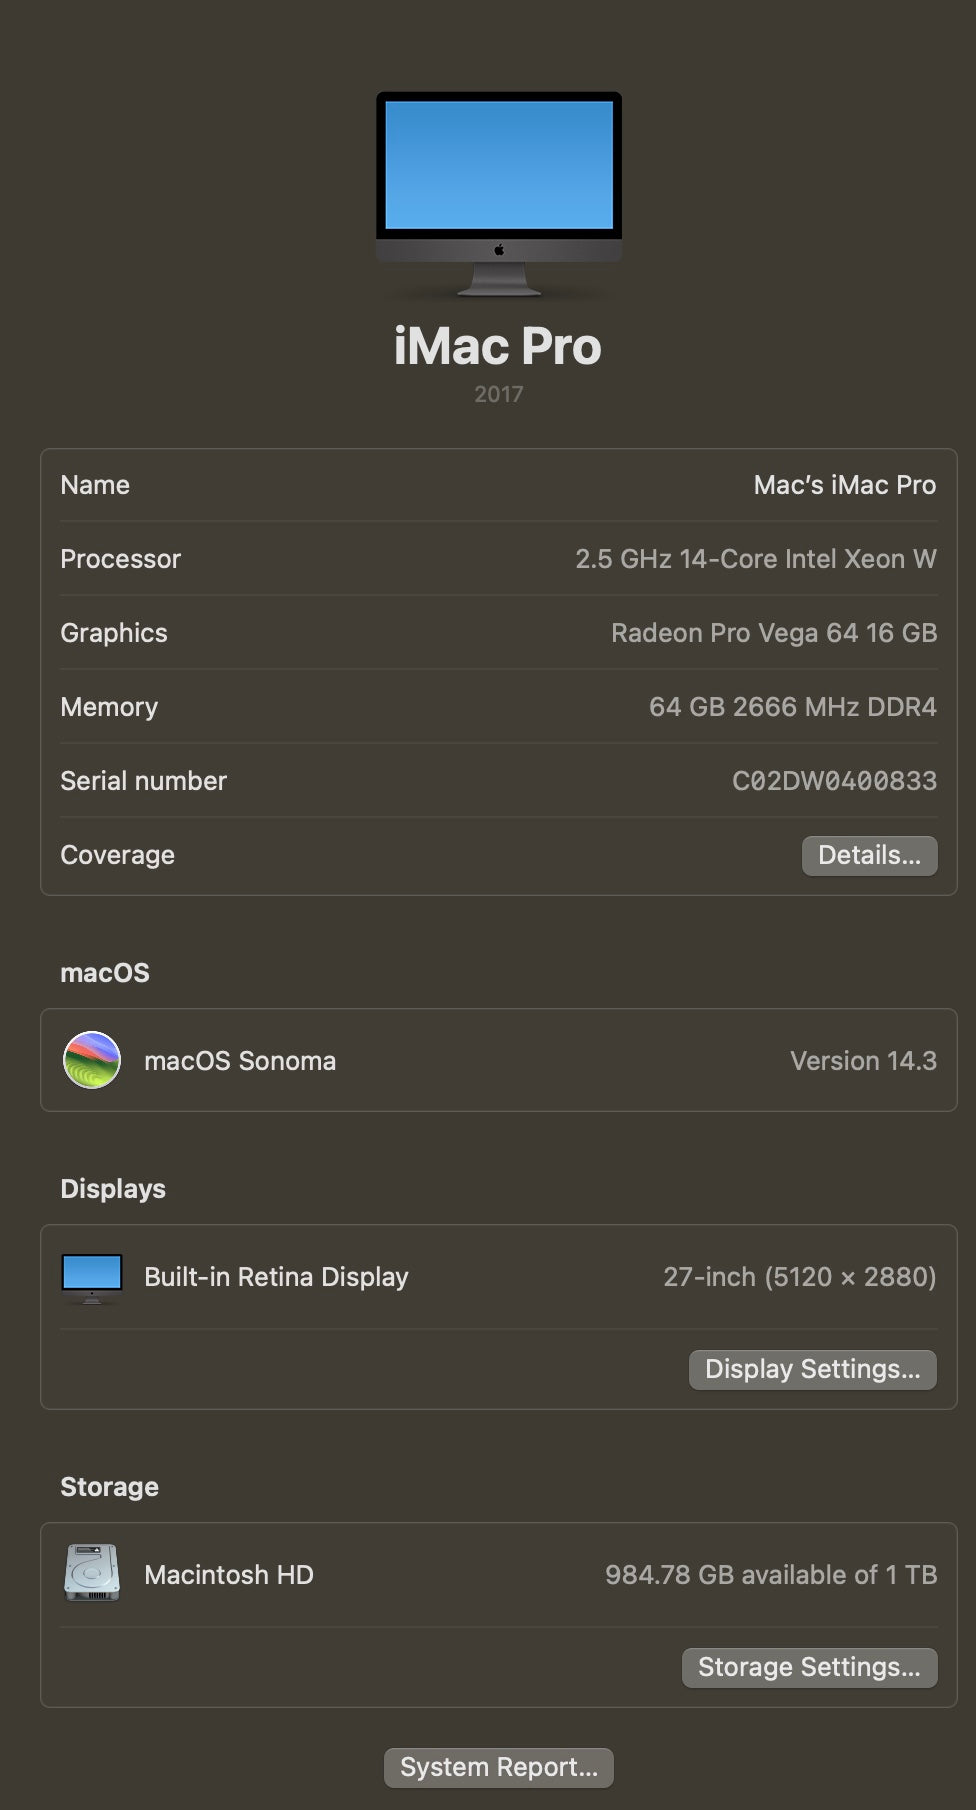This screenshot has height=1810, width=976.
Task: Click the 64 GB memory value
Action: tap(792, 707)
